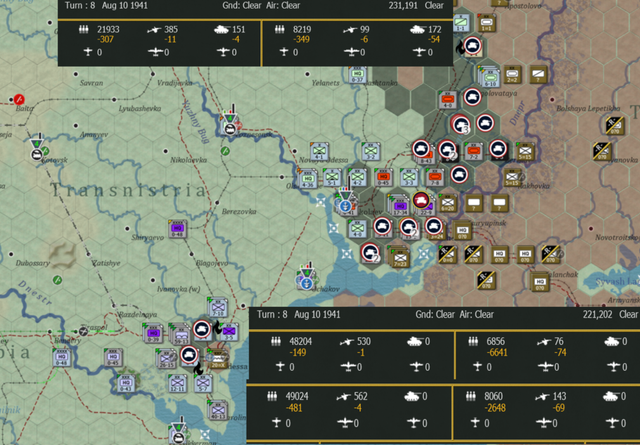The height and width of the screenshot is (445, 640).
Task: Select the HQ 4-36 counter on the Bug
Action: 307,178
